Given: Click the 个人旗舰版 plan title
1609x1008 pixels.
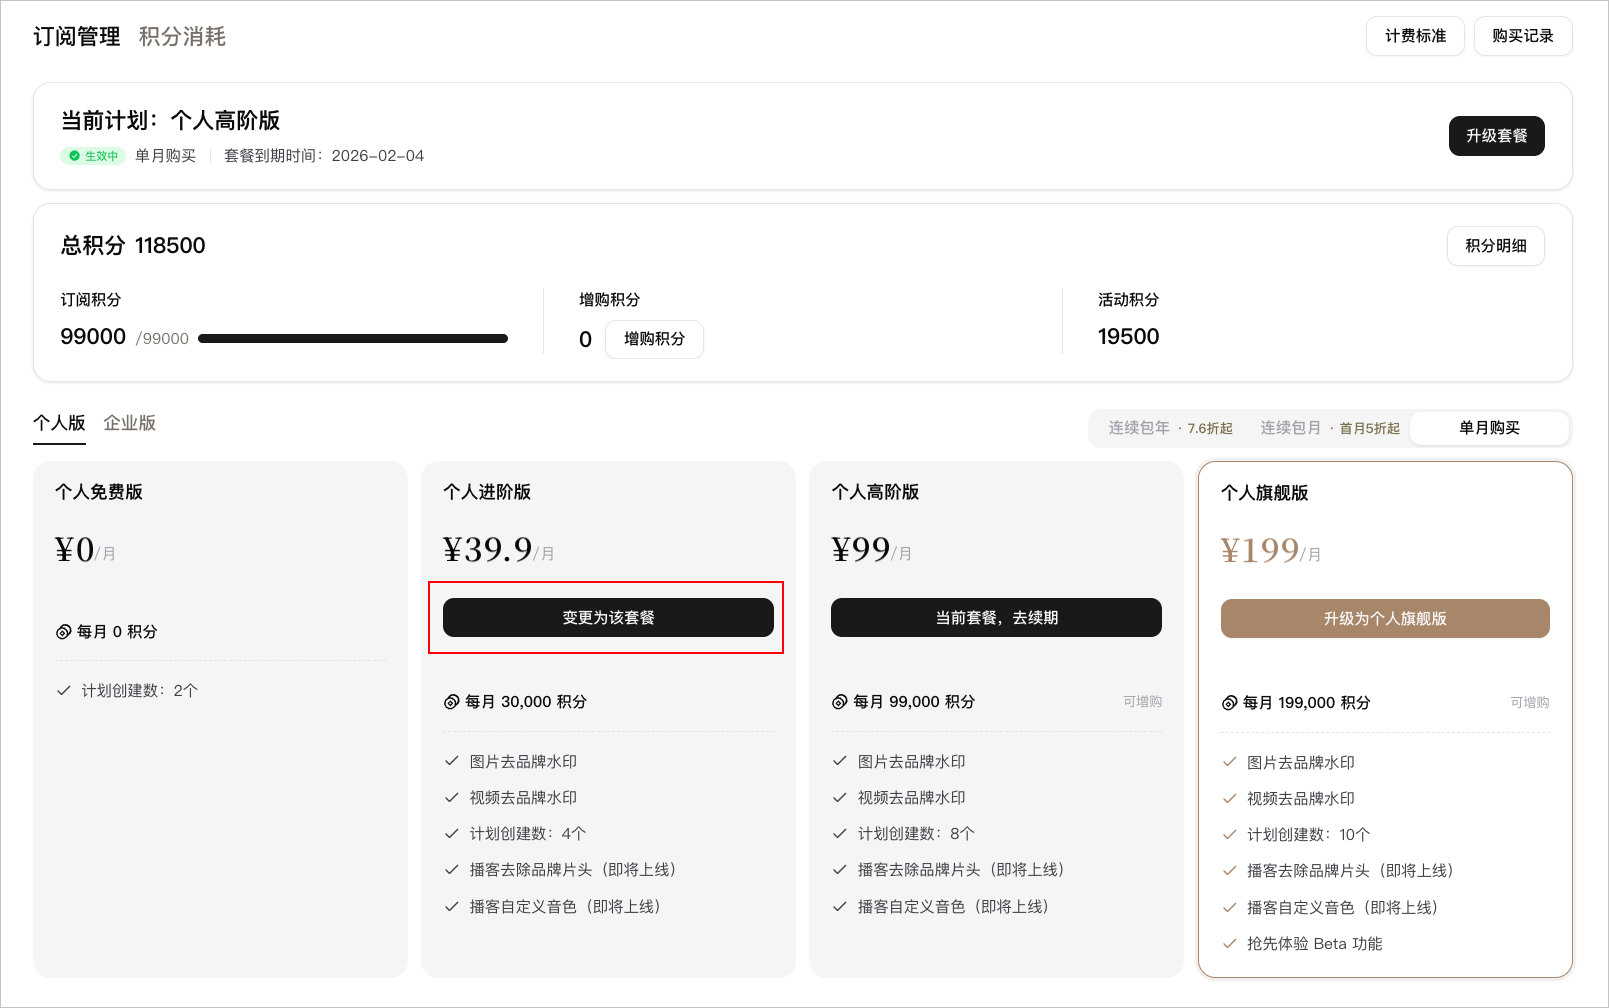Looking at the screenshot, I should (x=1265, y=493).
